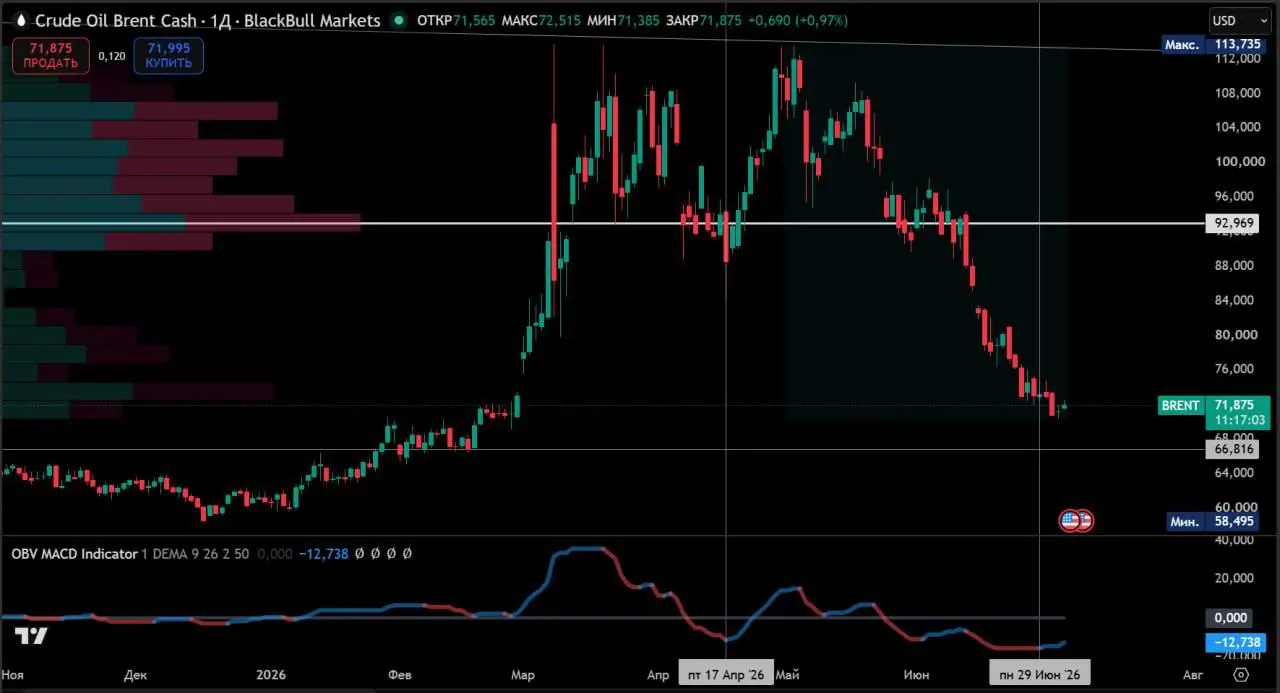Click the Мар month on time axis
Image resolution: width=1280 pixels, height=693 pixels.
pos(522,675)
